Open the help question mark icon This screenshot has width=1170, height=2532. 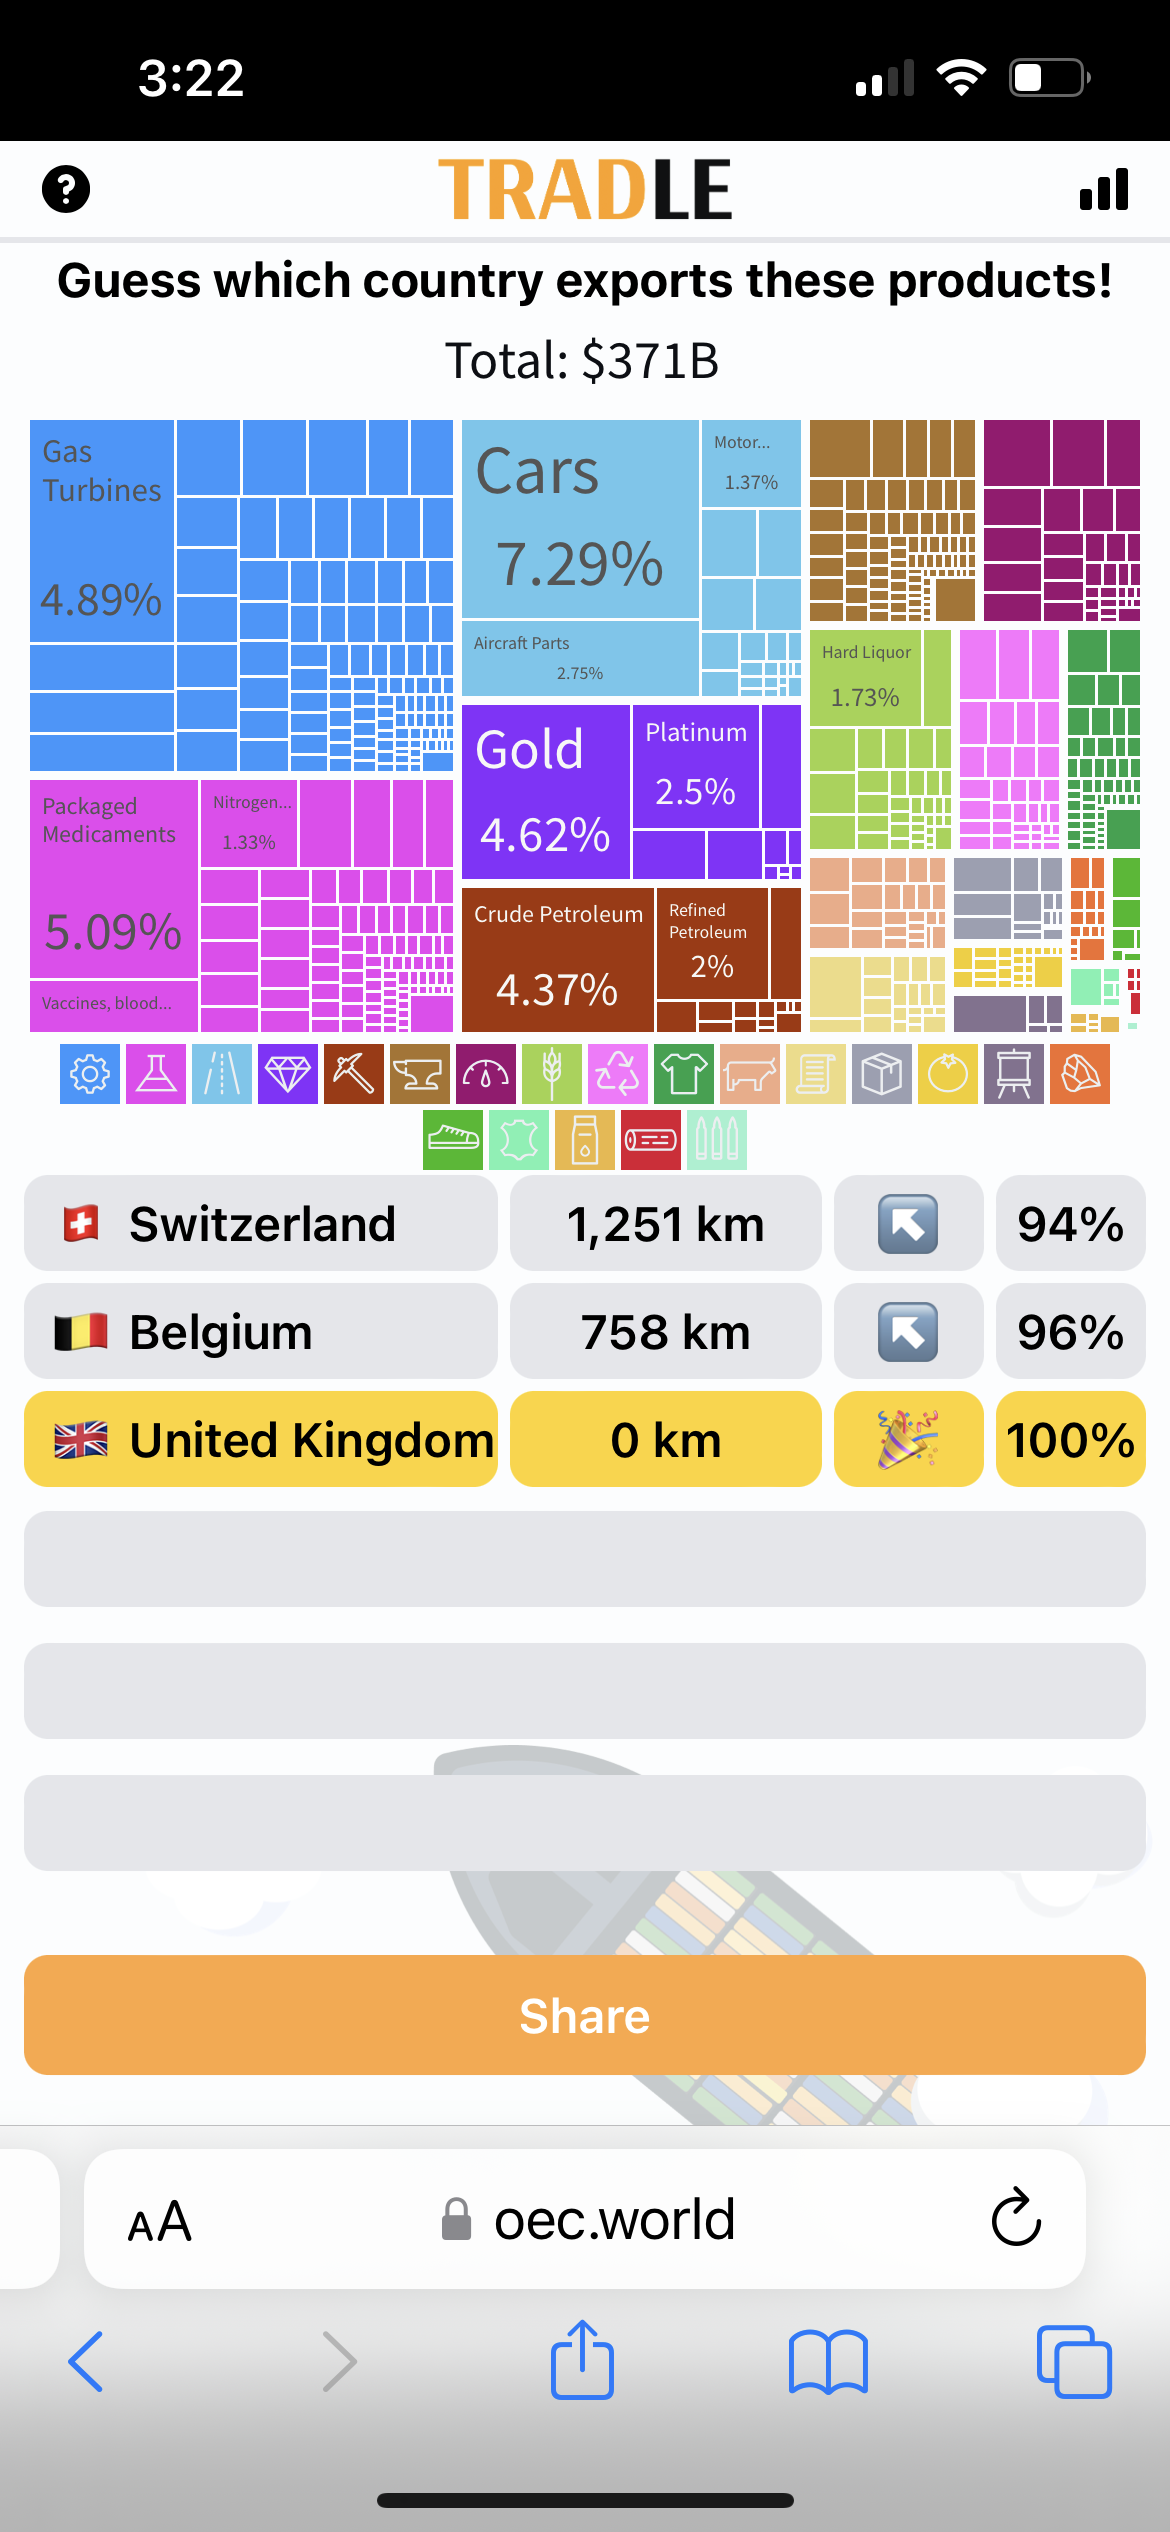(66, 189)
